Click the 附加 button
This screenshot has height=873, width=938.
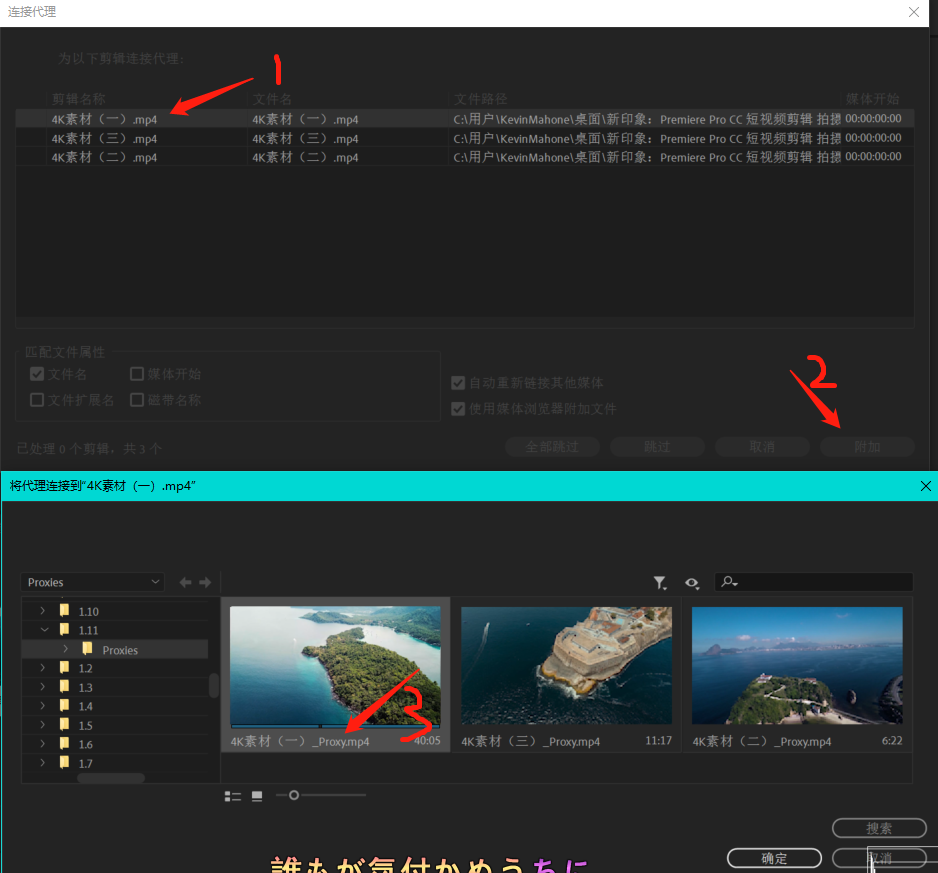tap(867, 447)
